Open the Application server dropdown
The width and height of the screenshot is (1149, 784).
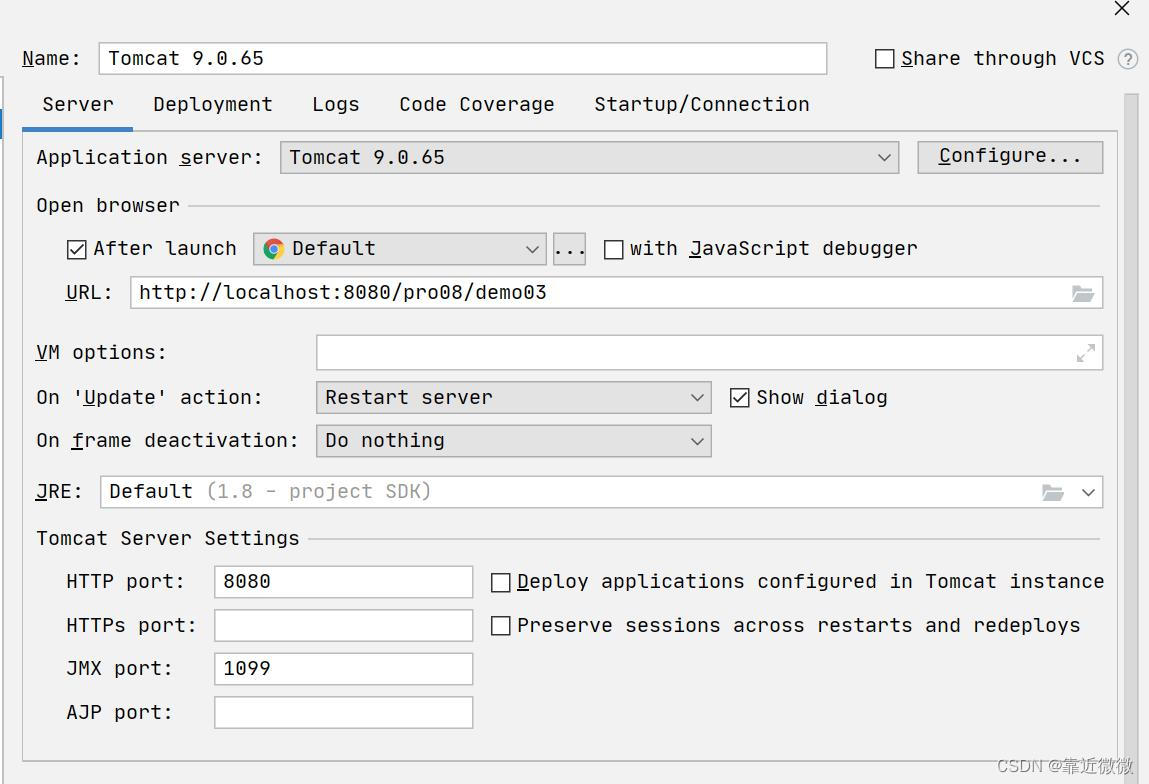point(590,158)
